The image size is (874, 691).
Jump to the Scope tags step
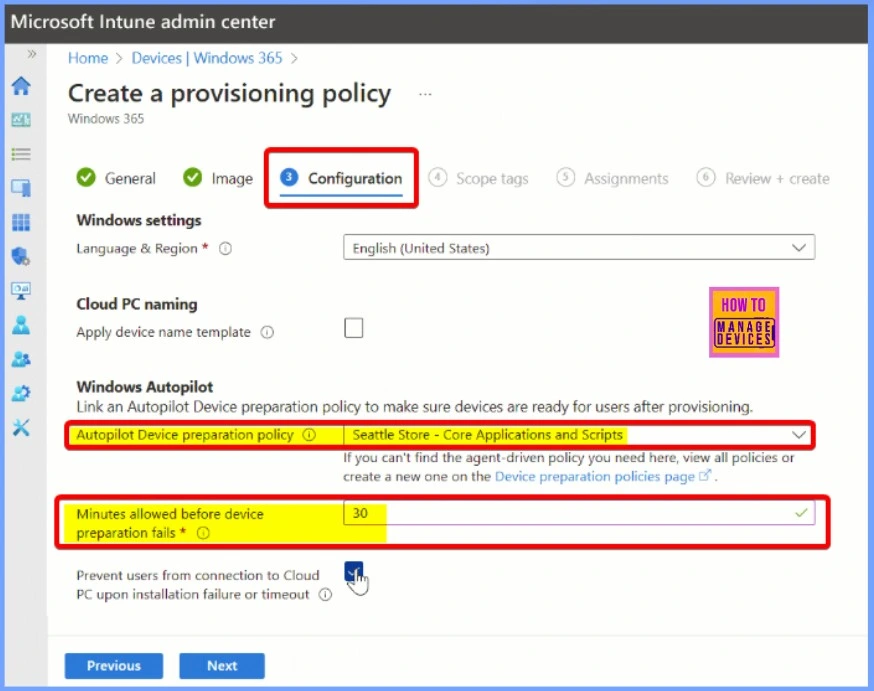click(478, 178)
